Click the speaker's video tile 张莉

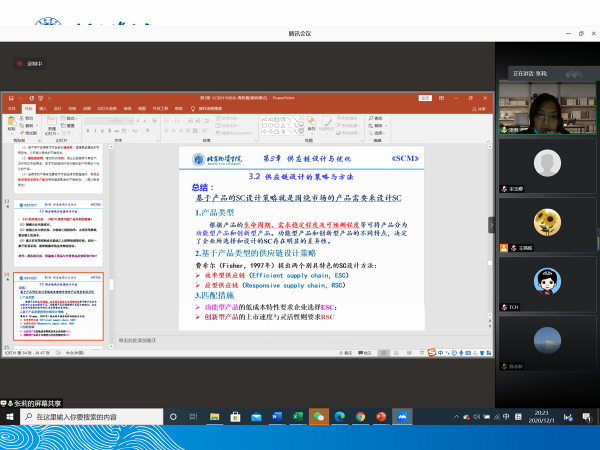point(546,106)
